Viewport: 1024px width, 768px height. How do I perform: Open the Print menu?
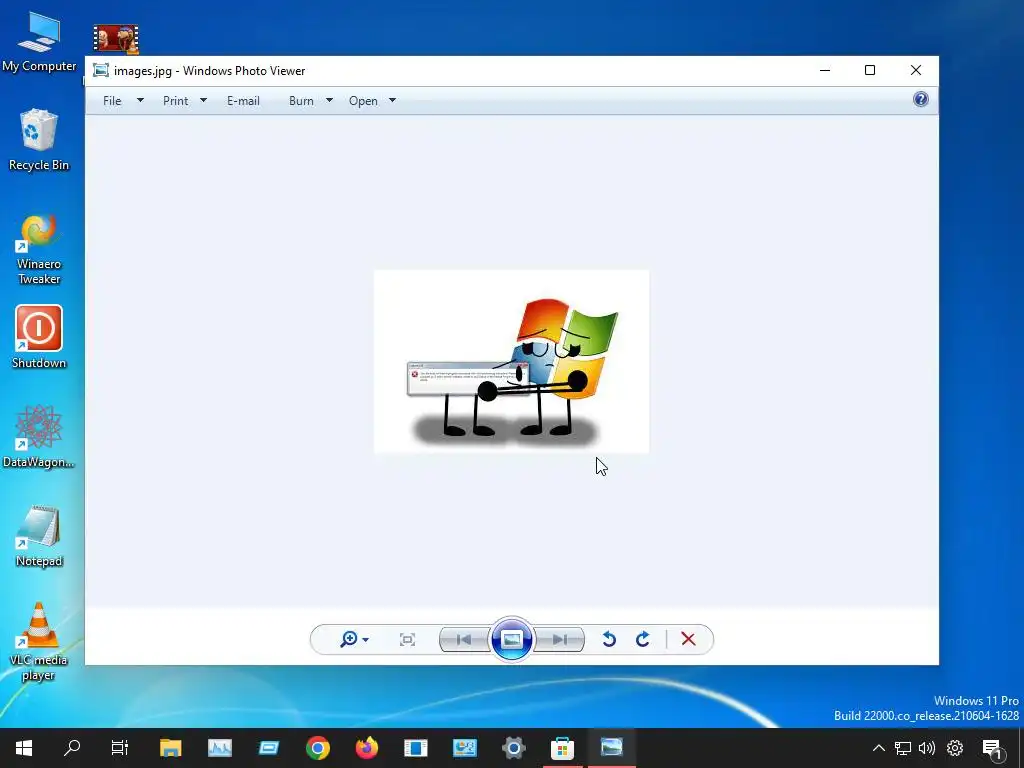(175, 101)
